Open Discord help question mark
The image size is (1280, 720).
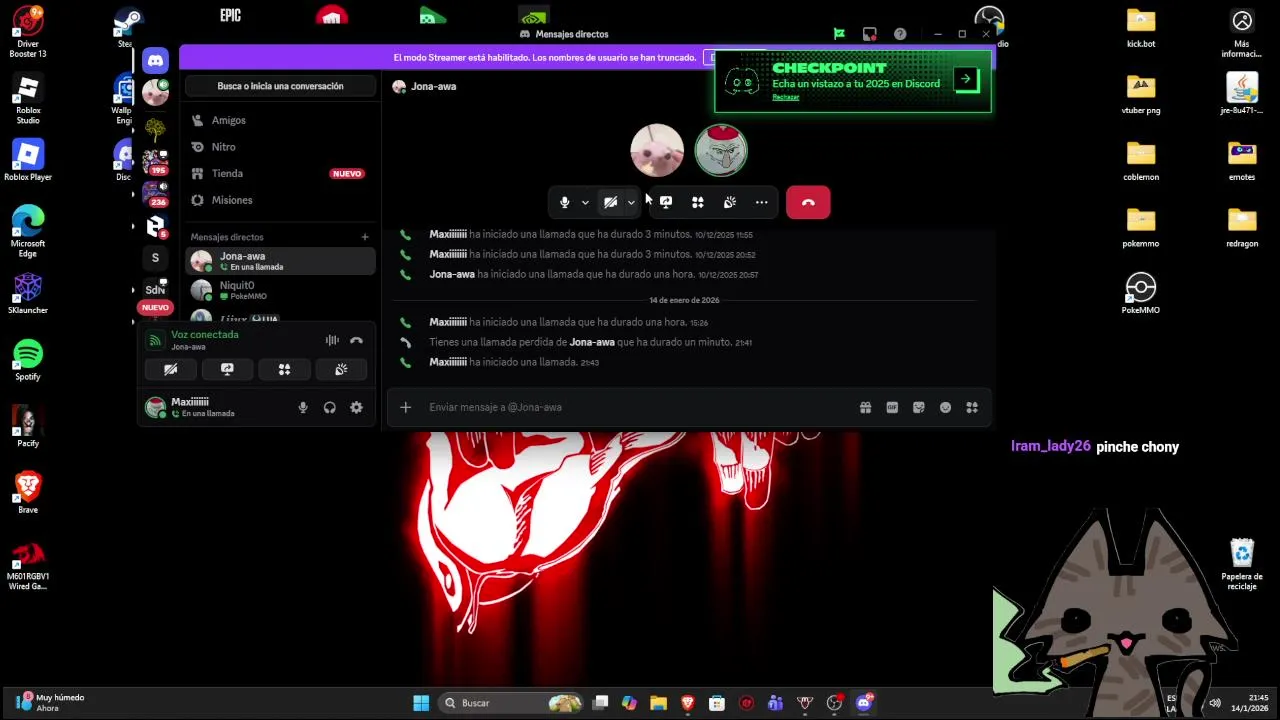coord(900,34)
